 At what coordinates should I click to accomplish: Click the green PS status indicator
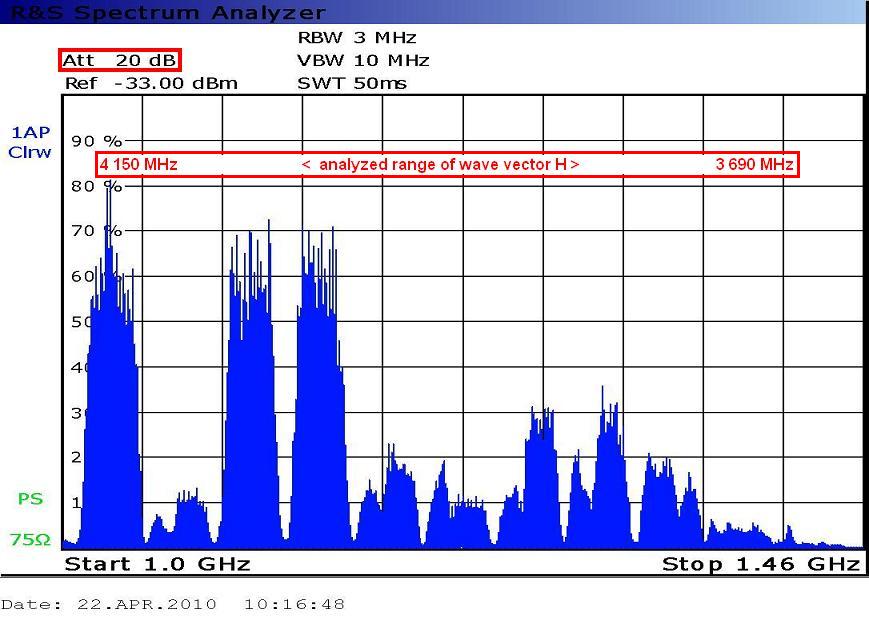coord(30,498)
